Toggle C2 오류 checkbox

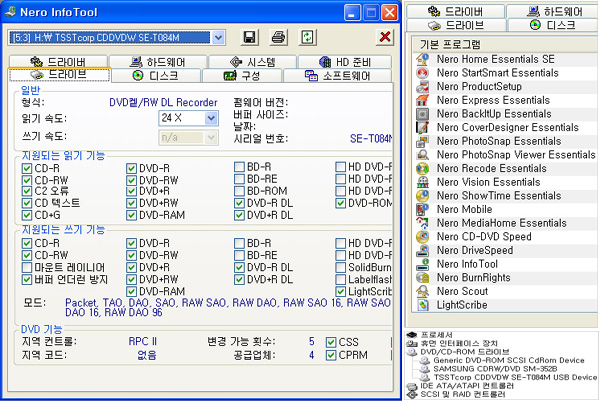[x=26, y=191]
